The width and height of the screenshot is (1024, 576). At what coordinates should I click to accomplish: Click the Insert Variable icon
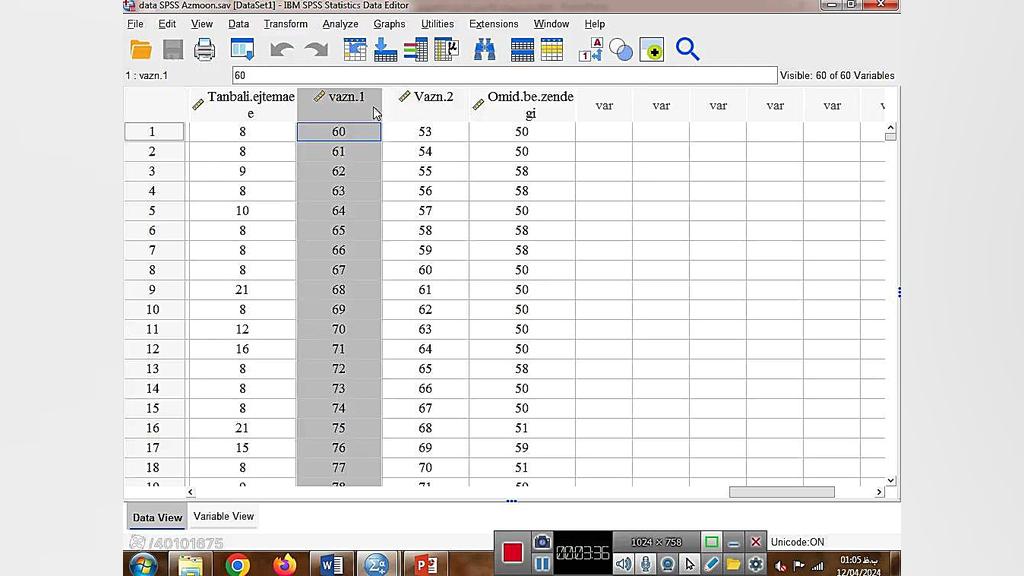552,50
